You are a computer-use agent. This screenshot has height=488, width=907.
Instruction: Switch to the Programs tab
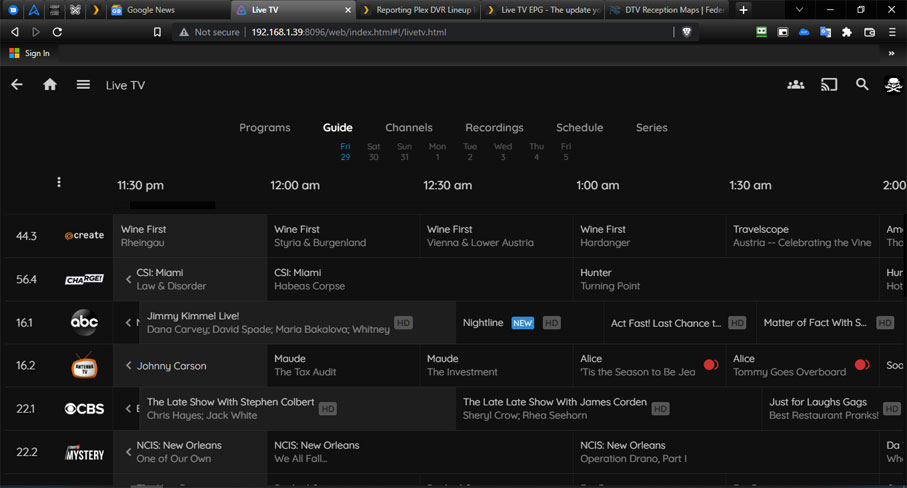(x=265, y=128)
